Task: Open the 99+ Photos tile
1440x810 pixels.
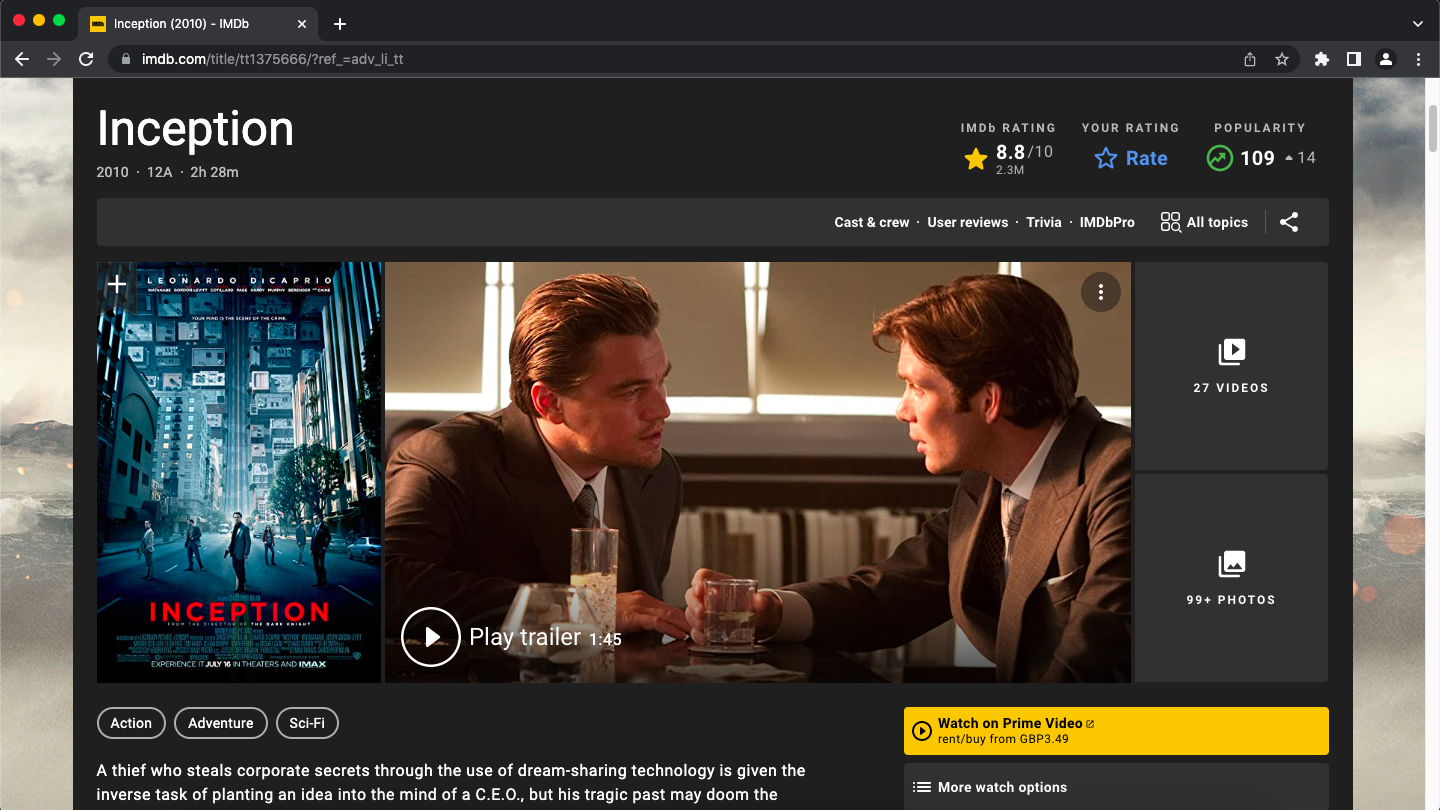Action: (1231, 578)
